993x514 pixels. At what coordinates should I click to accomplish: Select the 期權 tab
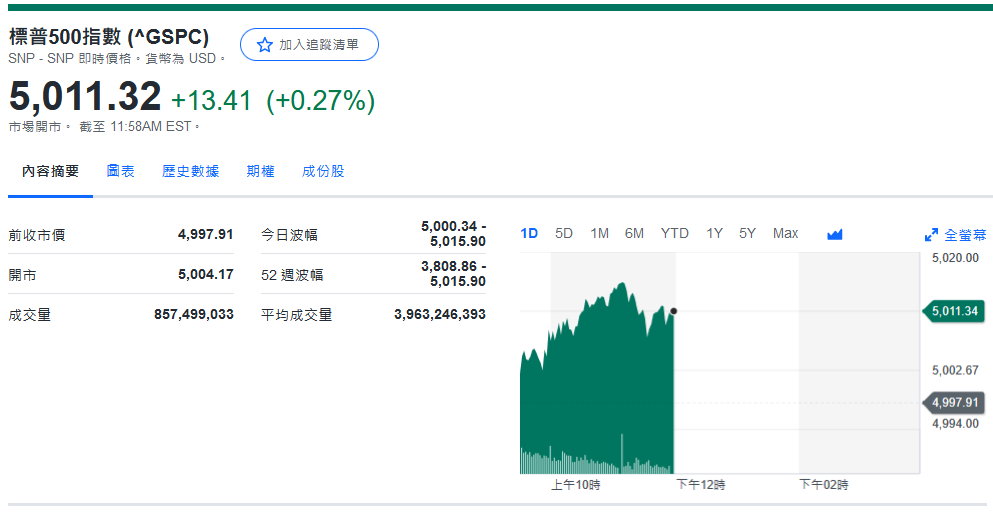point(260,171)
